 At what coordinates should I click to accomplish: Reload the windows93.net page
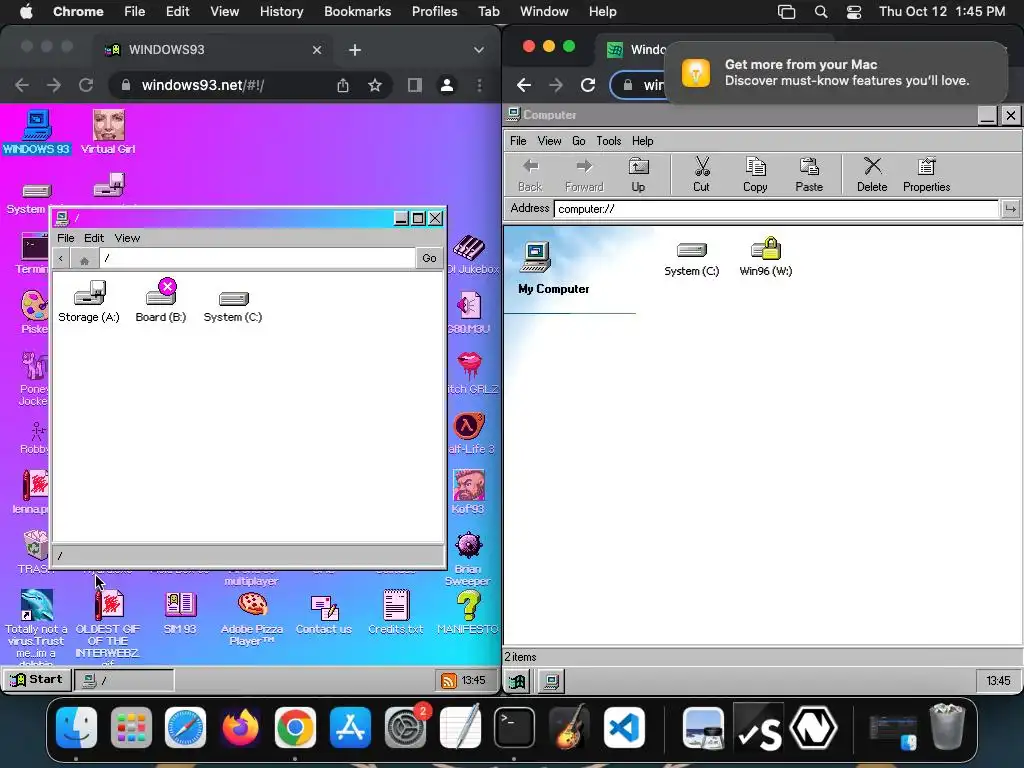pyautogui.click(x=86, y=85)
